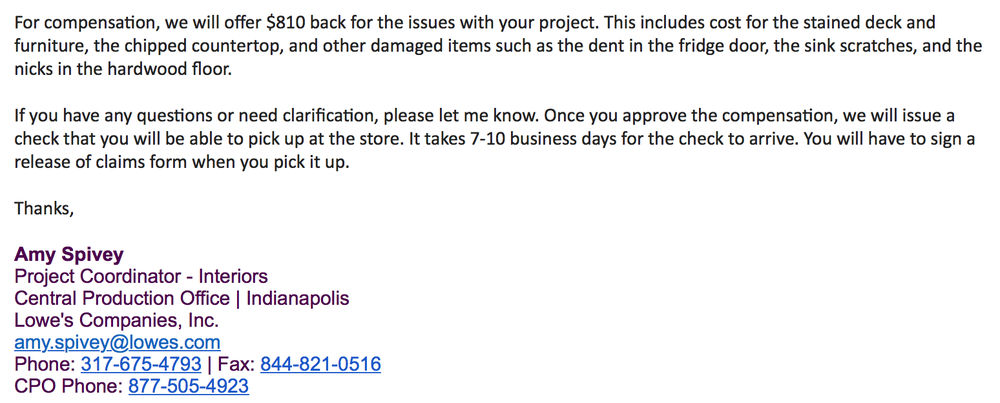1000x403 pixels.
Task: Click the fax number 844-821-0516 link
Action: (320, 364)
